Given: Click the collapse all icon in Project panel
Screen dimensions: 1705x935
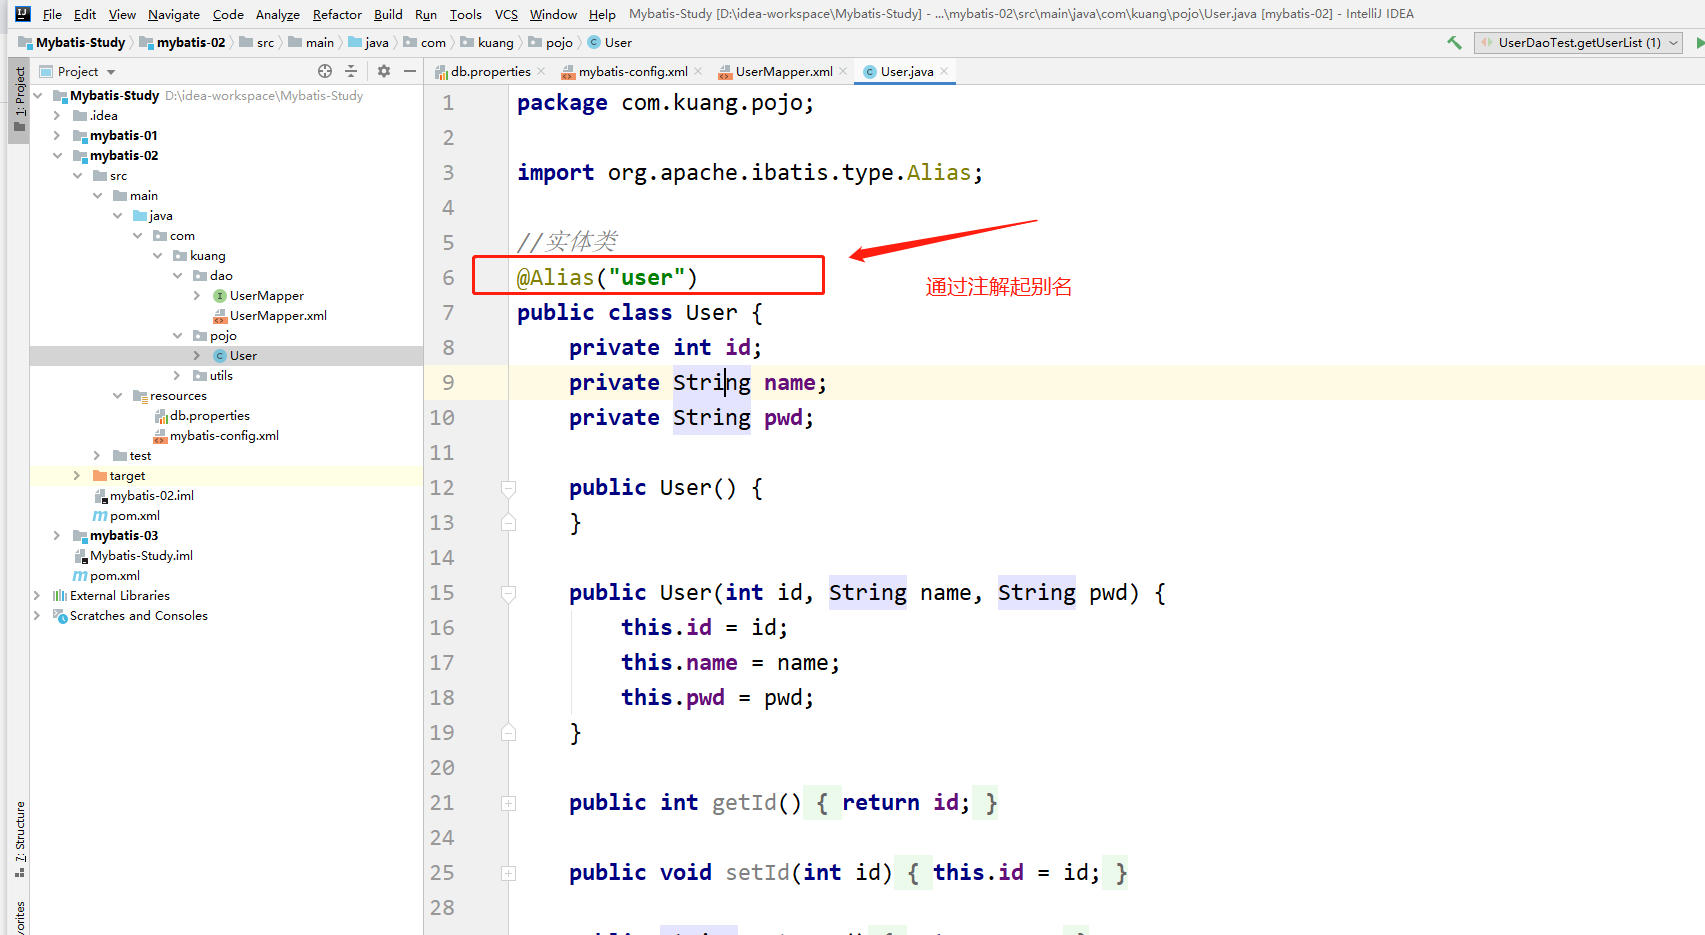Looking at the screenshot, I should [x=351, y=71].
